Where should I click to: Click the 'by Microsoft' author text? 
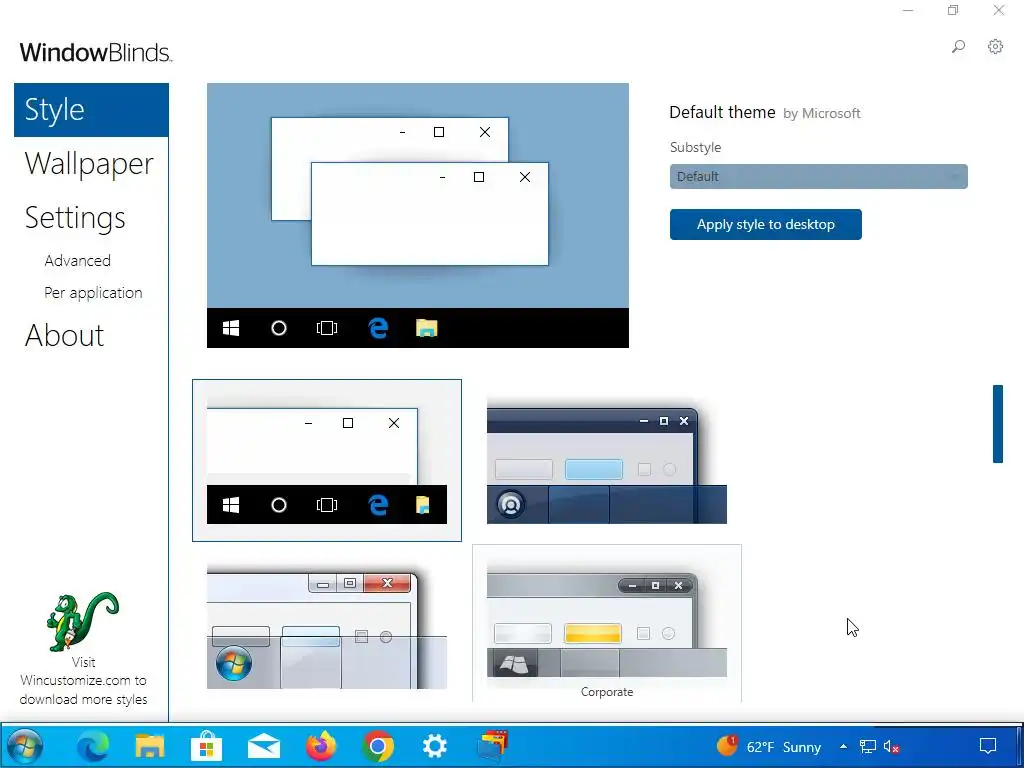coord(822,114)
